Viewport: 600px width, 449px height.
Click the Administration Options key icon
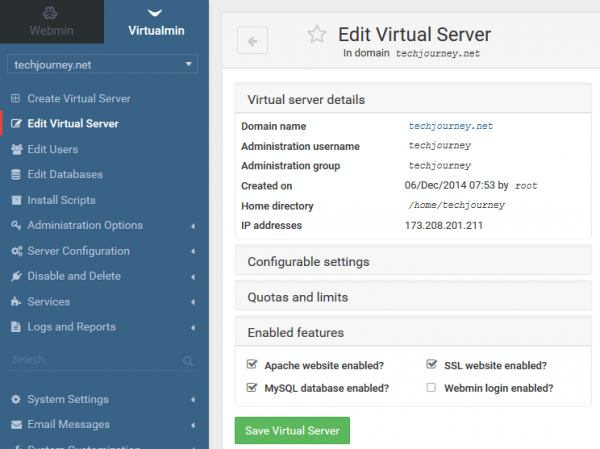(16, 225)
